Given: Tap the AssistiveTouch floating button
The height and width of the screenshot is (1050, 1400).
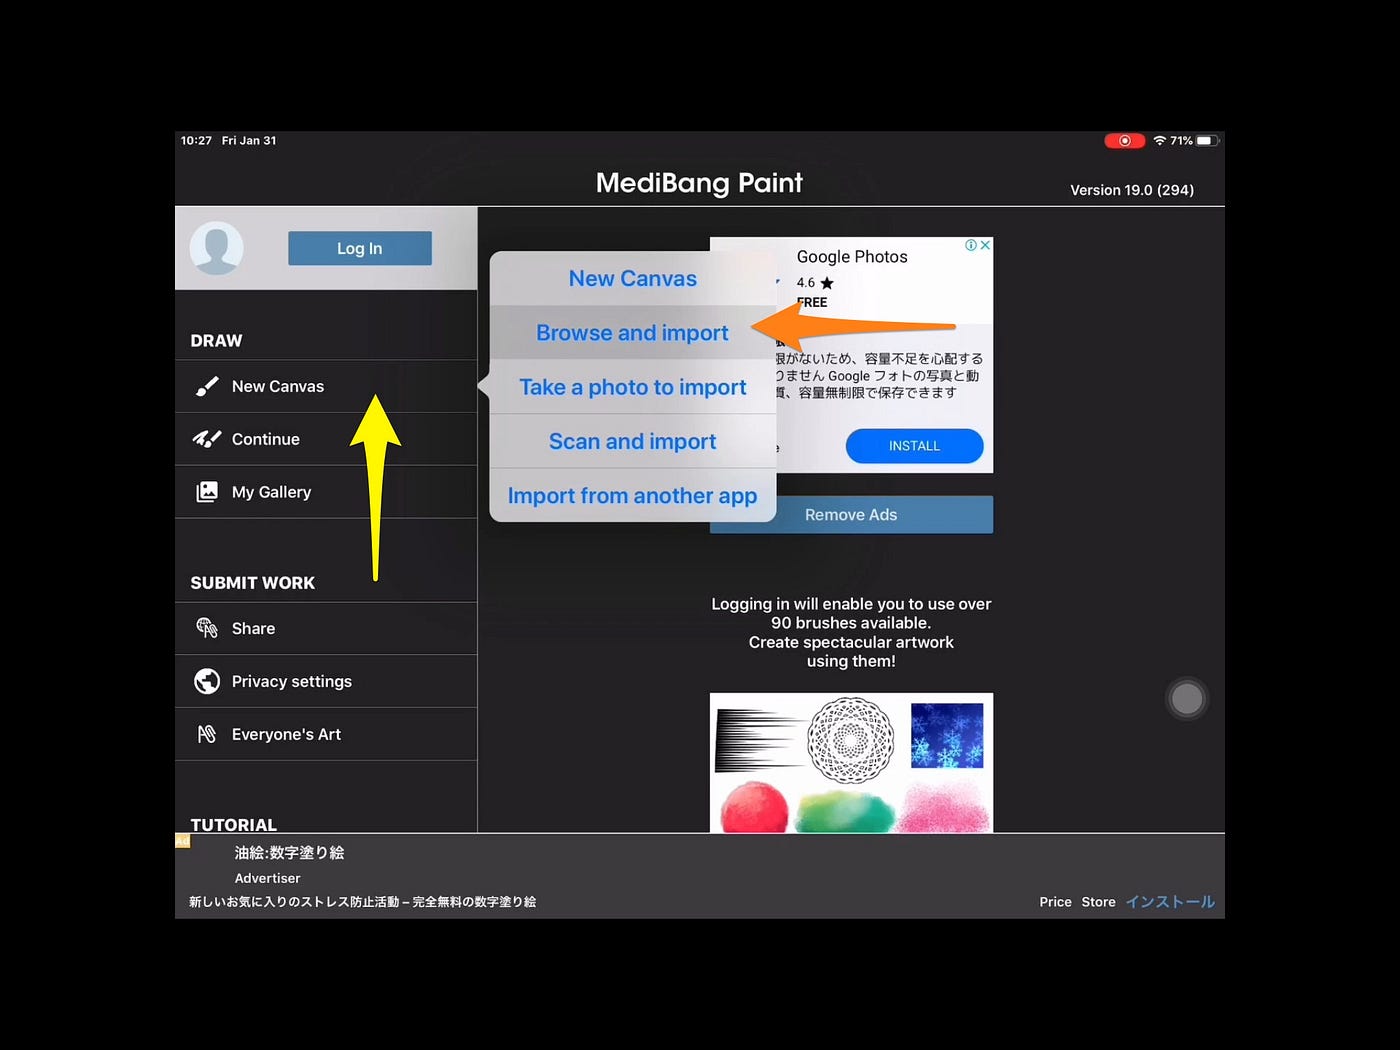Looking at the screenshot, I should [1187, 699].
